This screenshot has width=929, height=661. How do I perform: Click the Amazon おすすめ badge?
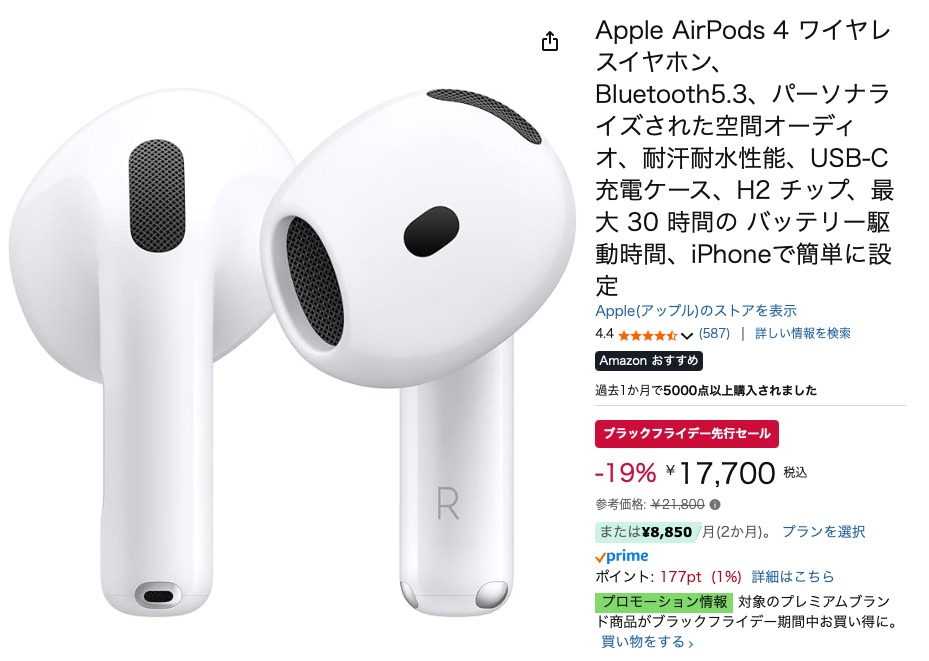[x=649, y=361]
